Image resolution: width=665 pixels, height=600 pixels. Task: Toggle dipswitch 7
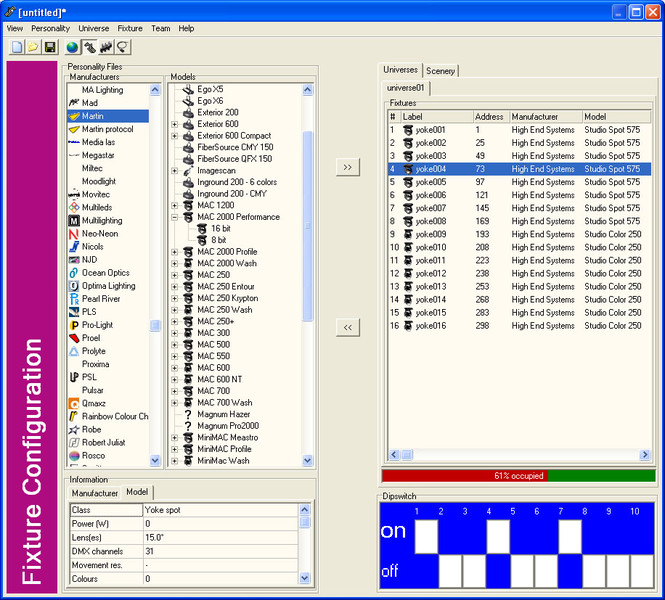pos(570,536)
